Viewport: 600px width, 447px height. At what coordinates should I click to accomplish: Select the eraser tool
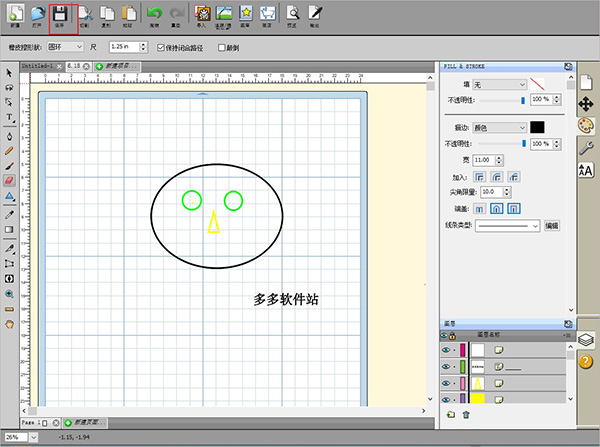9,180
